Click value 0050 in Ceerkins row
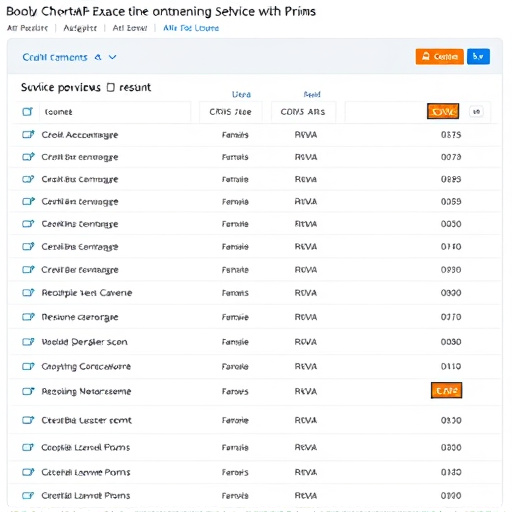Image resolution: width=512 pixels, height=512 pixels. pos(451,224)
